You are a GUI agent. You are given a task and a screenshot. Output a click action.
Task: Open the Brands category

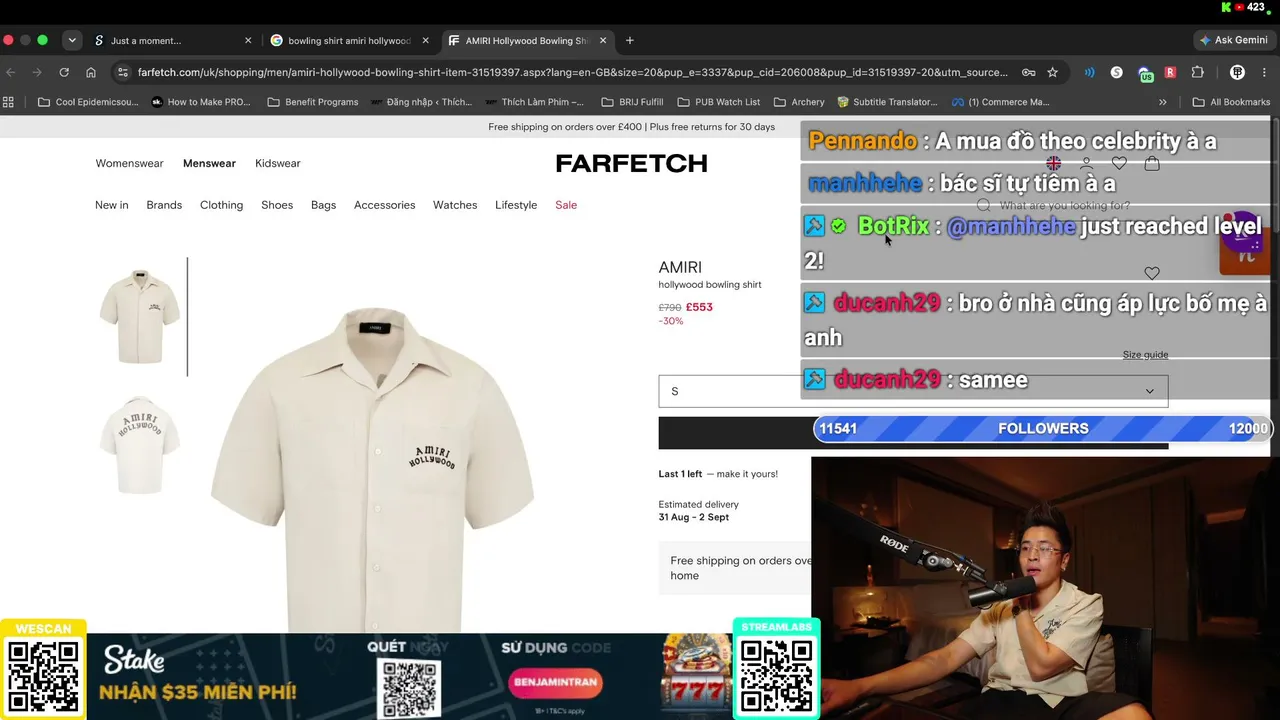point(164,205)
